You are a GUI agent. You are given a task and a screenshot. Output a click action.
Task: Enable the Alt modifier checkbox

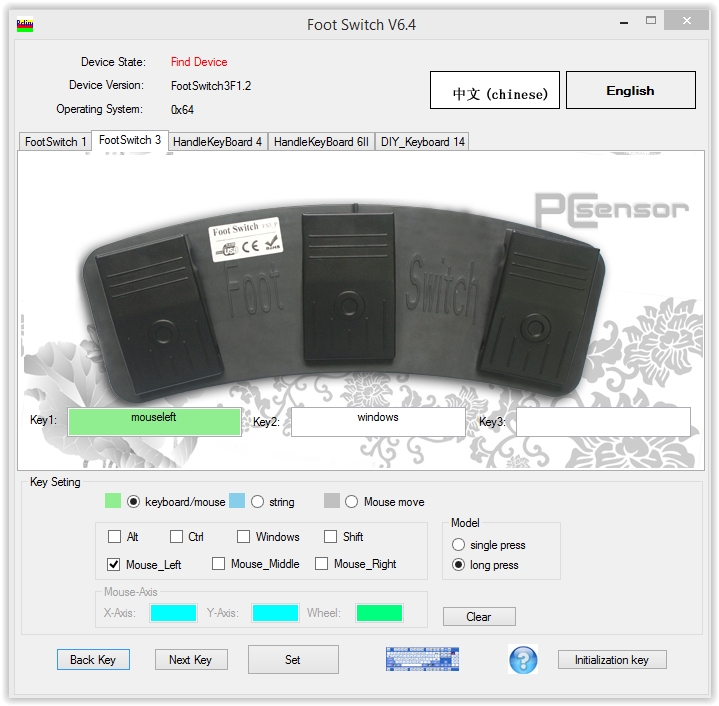(114, 536)
